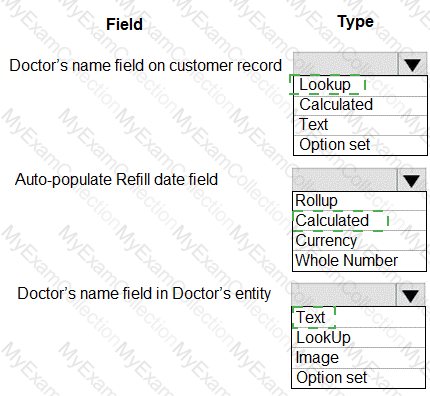
Task: Select Calculated in the first type list
Action: 360,106
